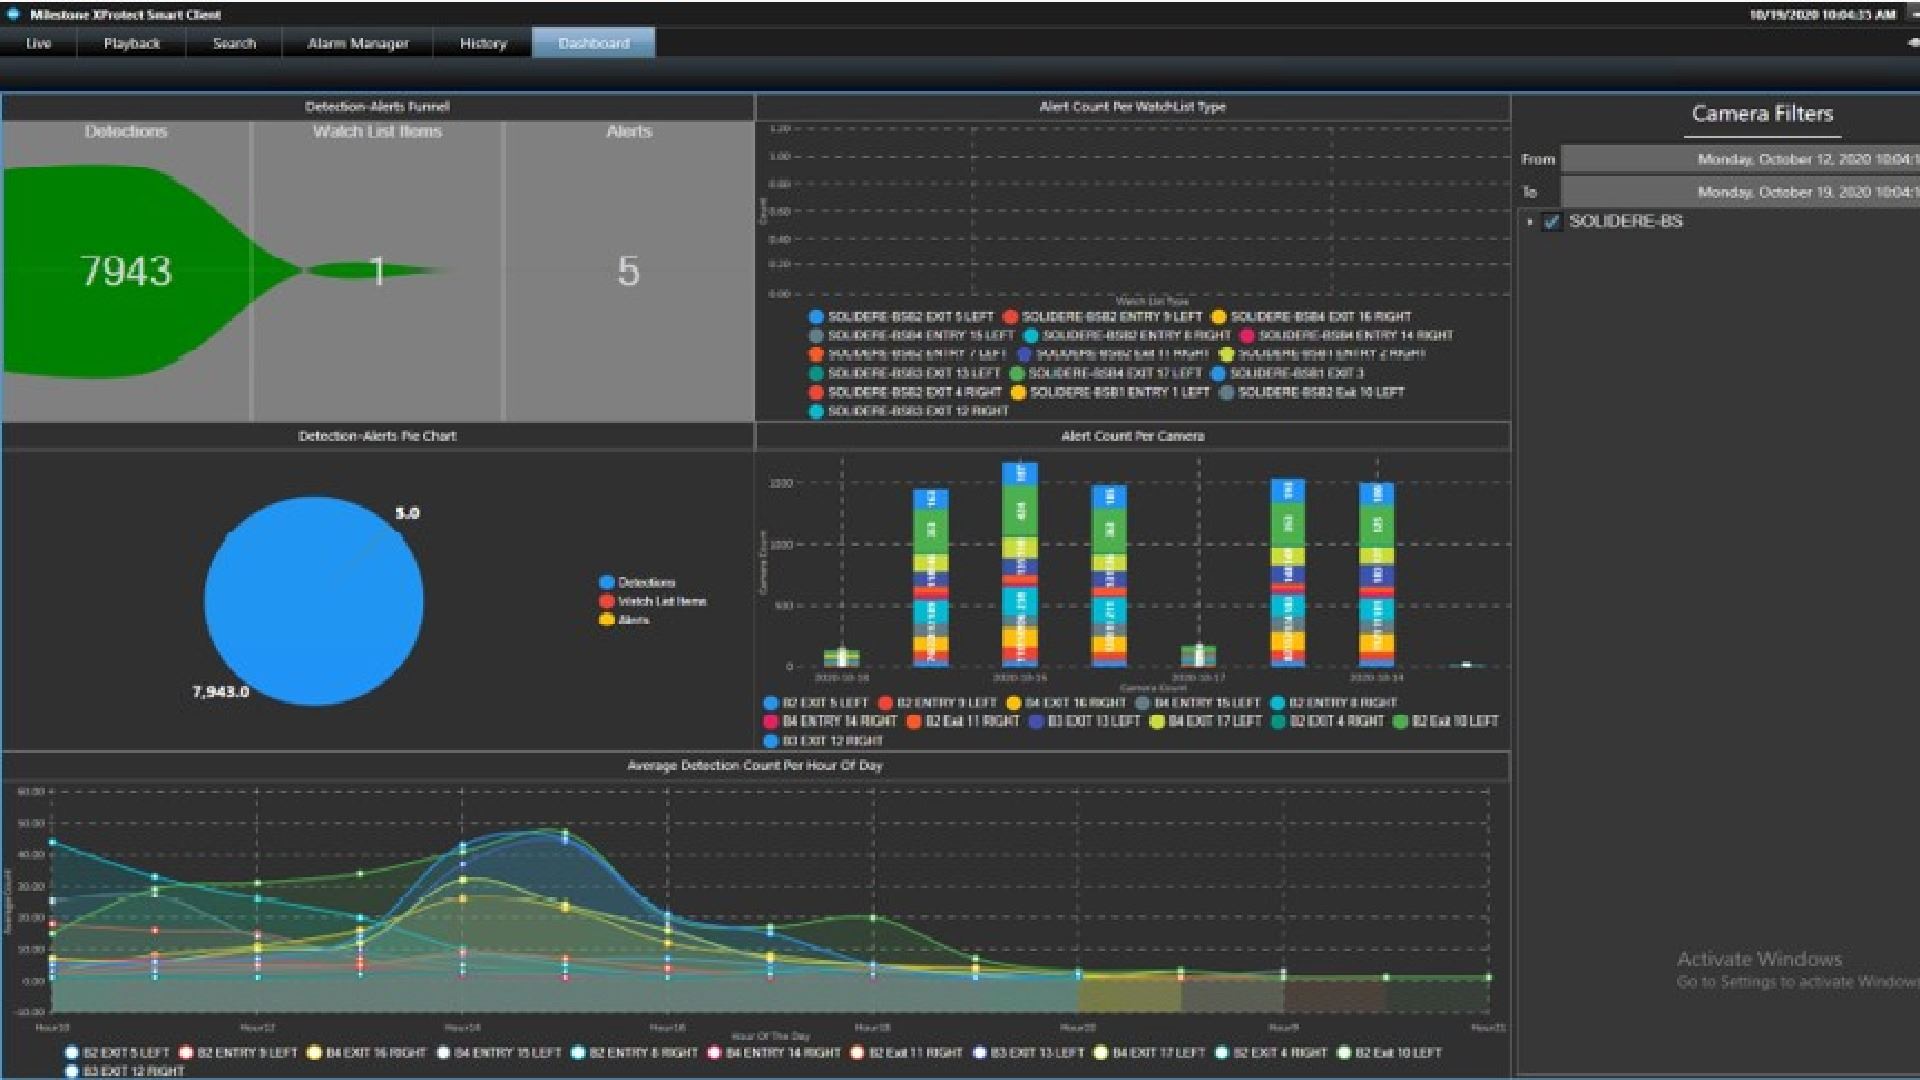Go to the Search tab
Viewport: 1920px width, 1080px height.
click(234, 43)
